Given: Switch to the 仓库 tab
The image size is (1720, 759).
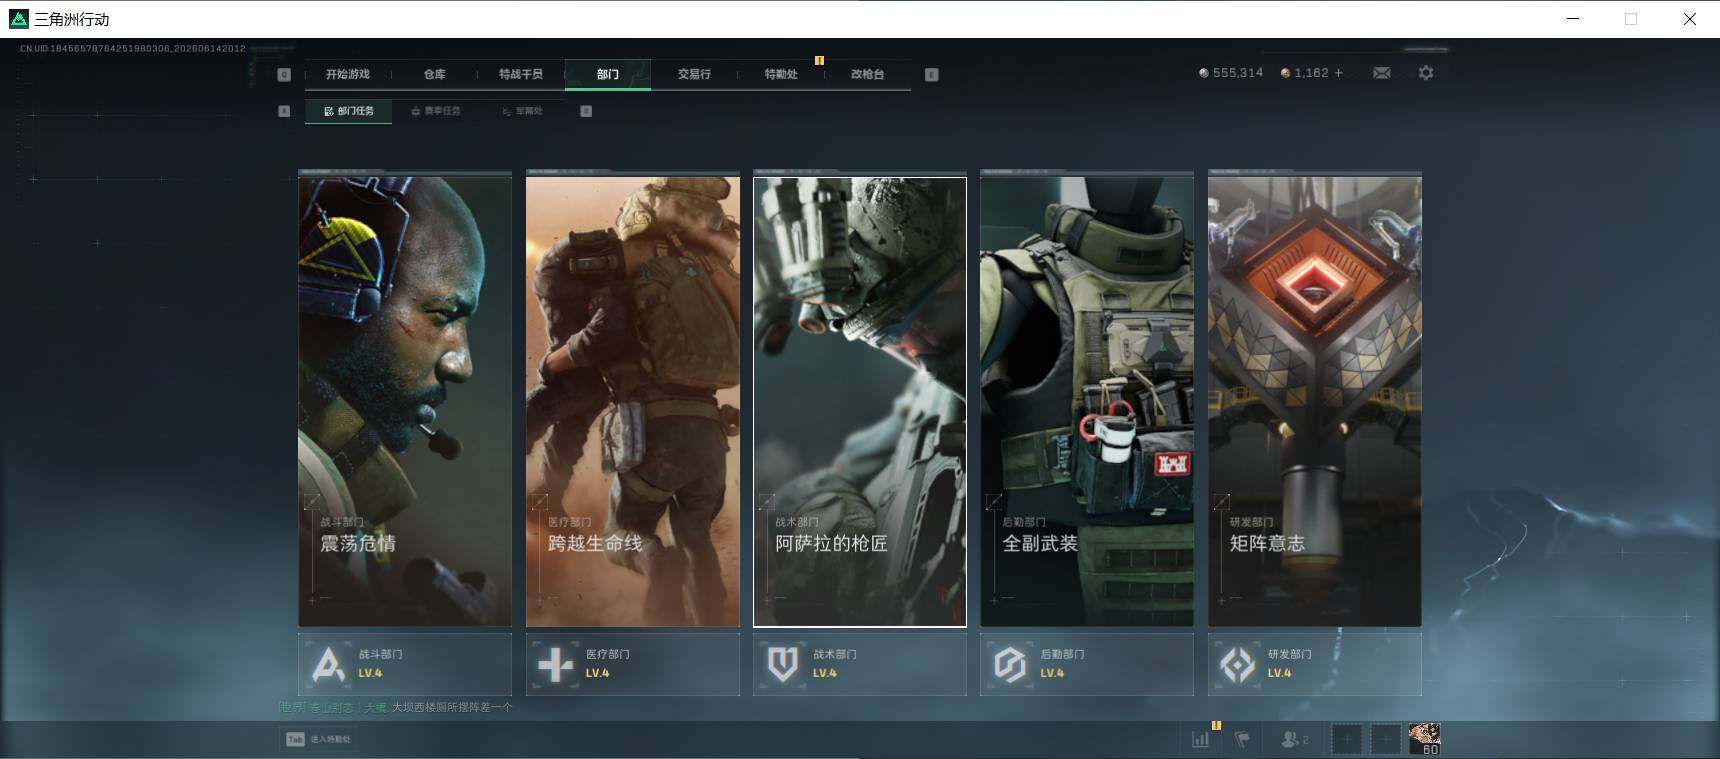Looking at the screenshot, I should (x=434, y=74).
